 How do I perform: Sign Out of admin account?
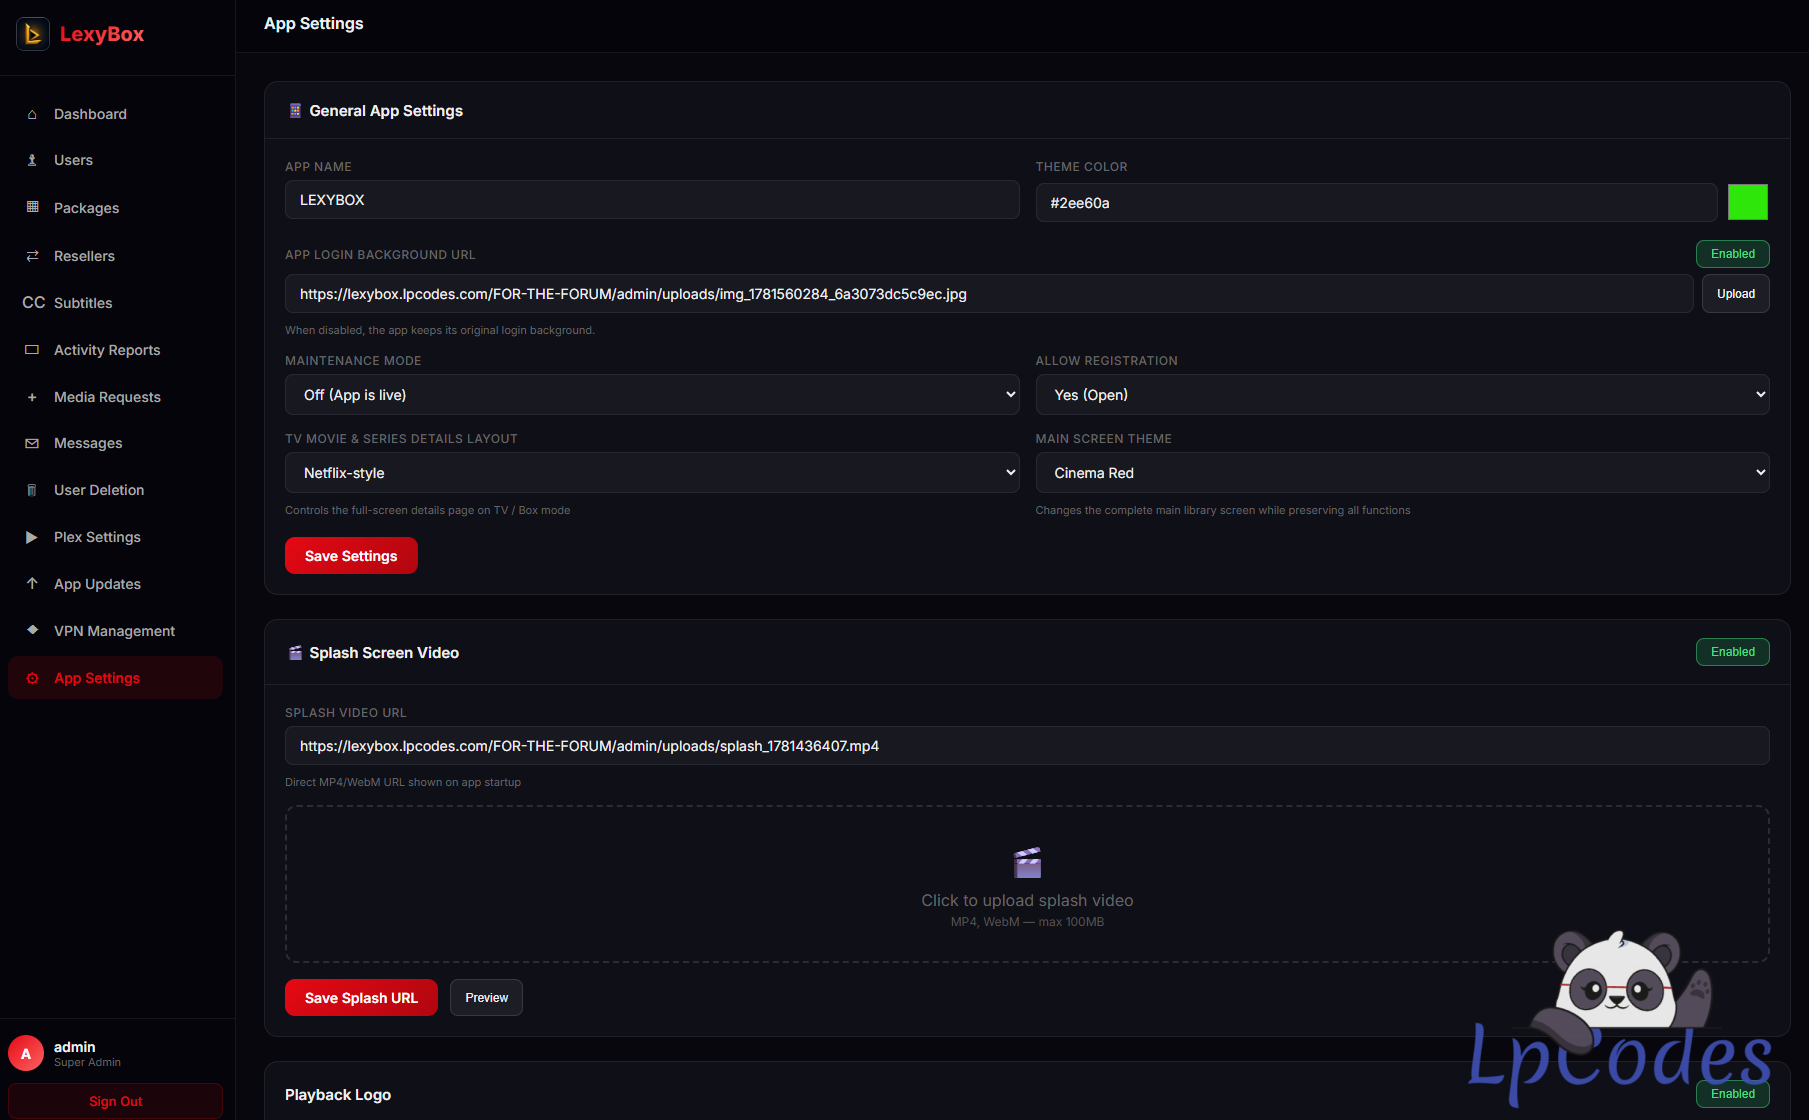point(115,1101)
